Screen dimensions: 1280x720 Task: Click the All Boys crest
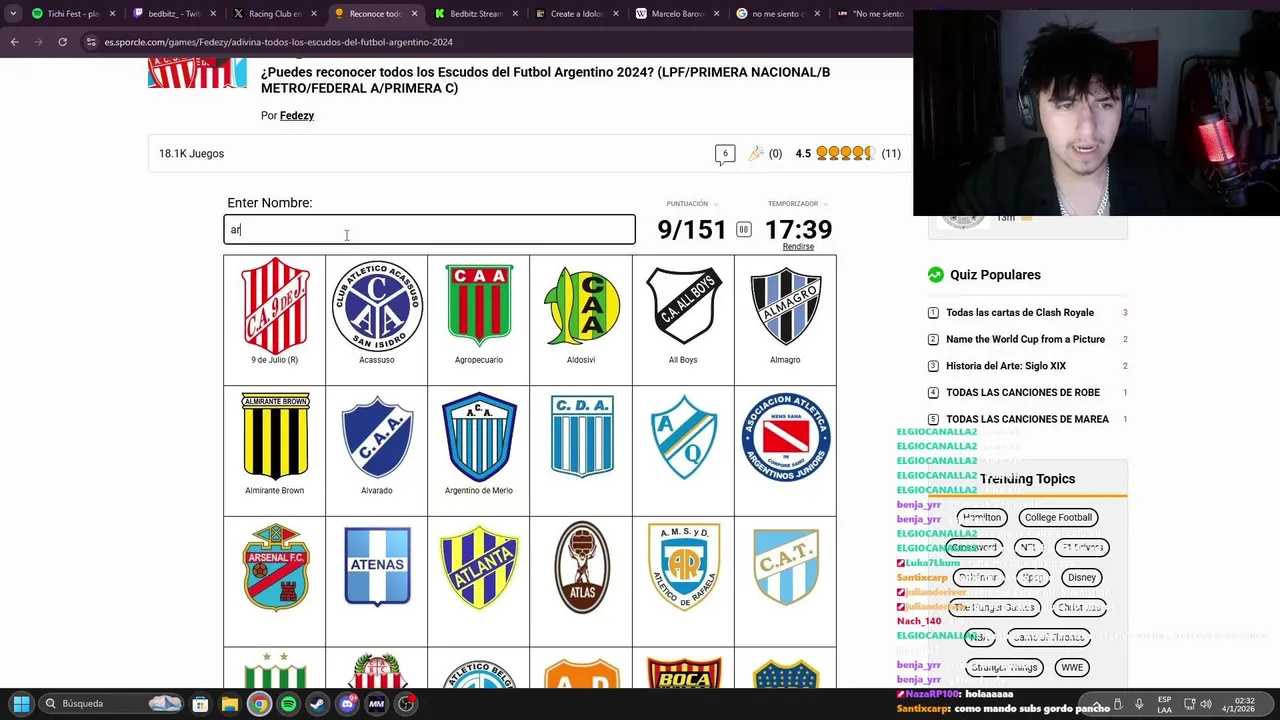pyautogui.click(x=683, y=305)
